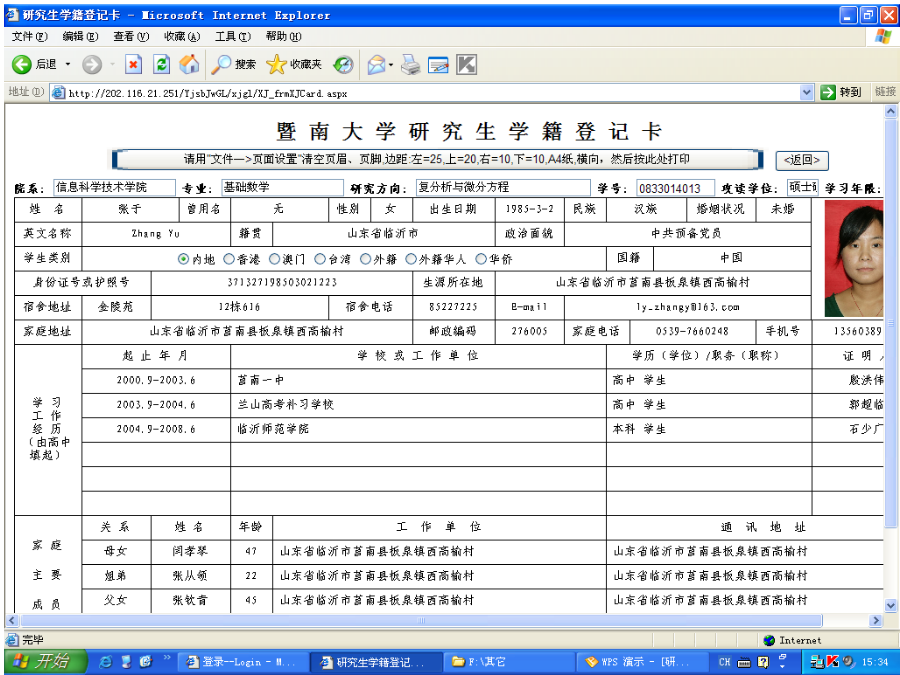Go to the Home page icon
This screenshot has width=900, height=675.
point(189,64)
